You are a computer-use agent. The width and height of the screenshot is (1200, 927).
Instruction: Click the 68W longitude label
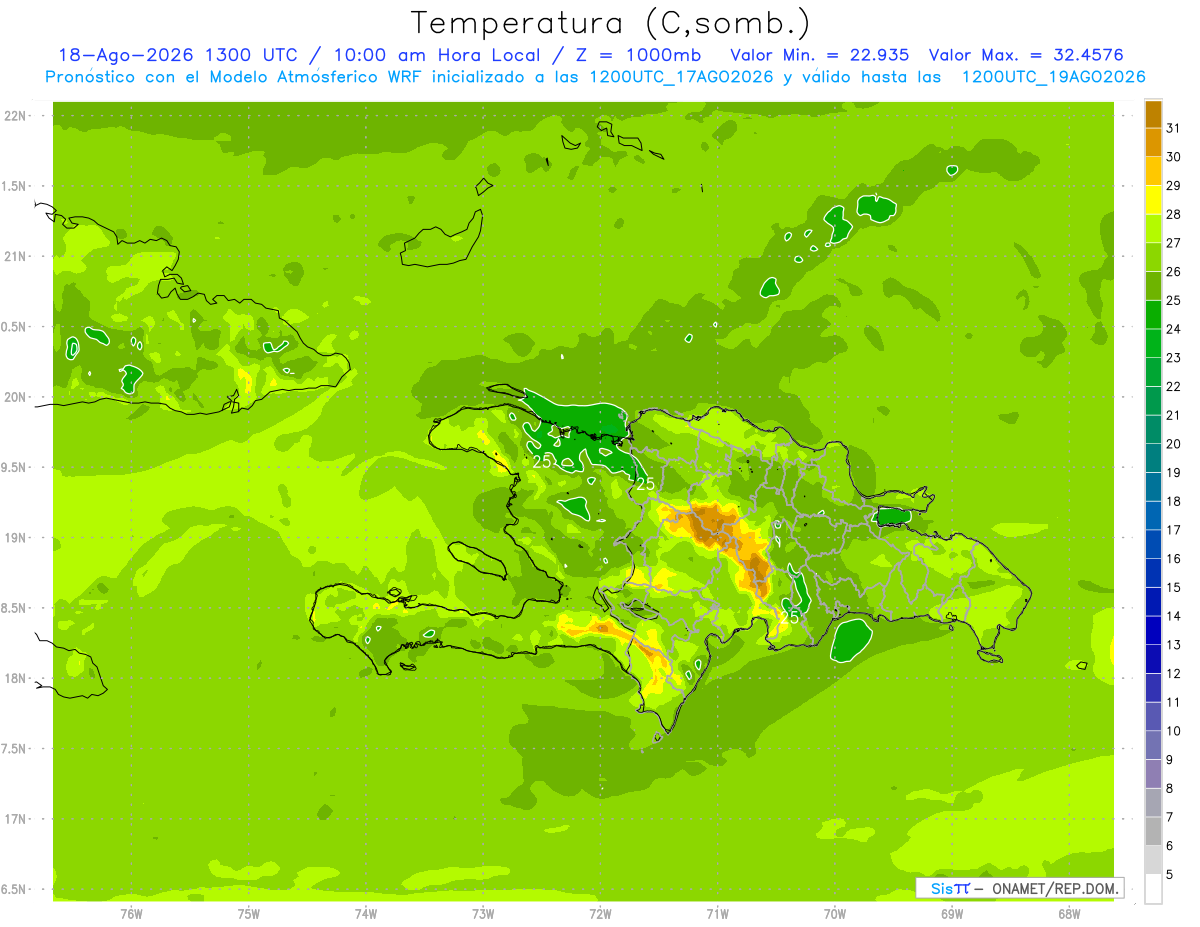(x=1069, y=913)
